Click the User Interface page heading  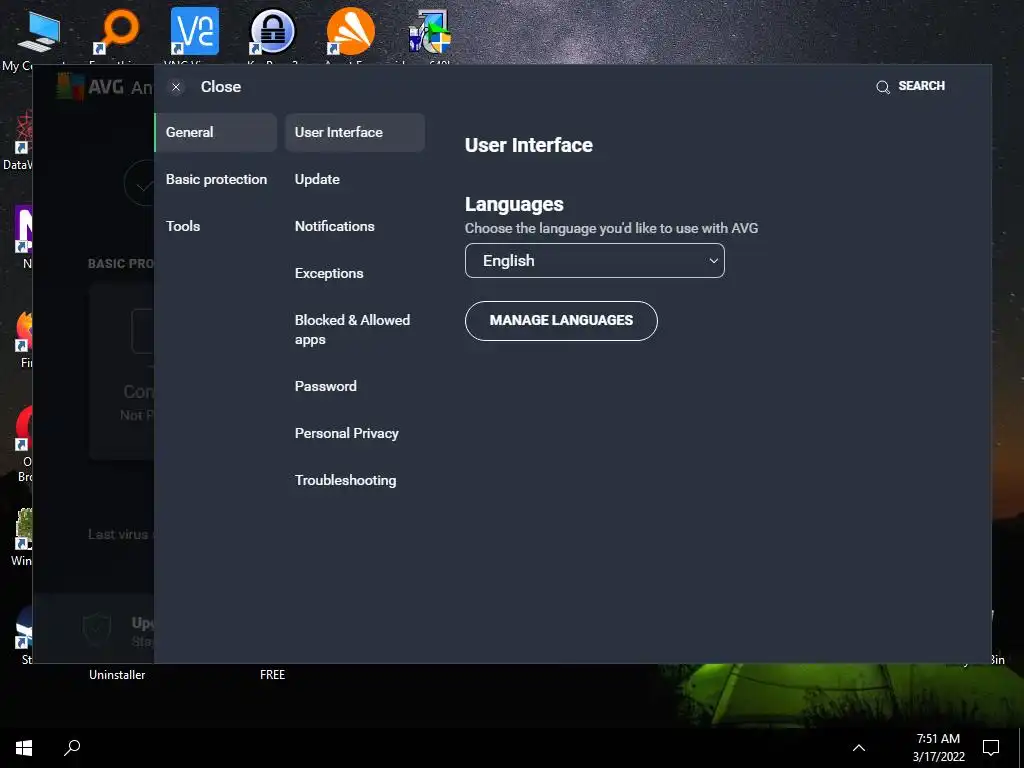(x=528, y=145)
